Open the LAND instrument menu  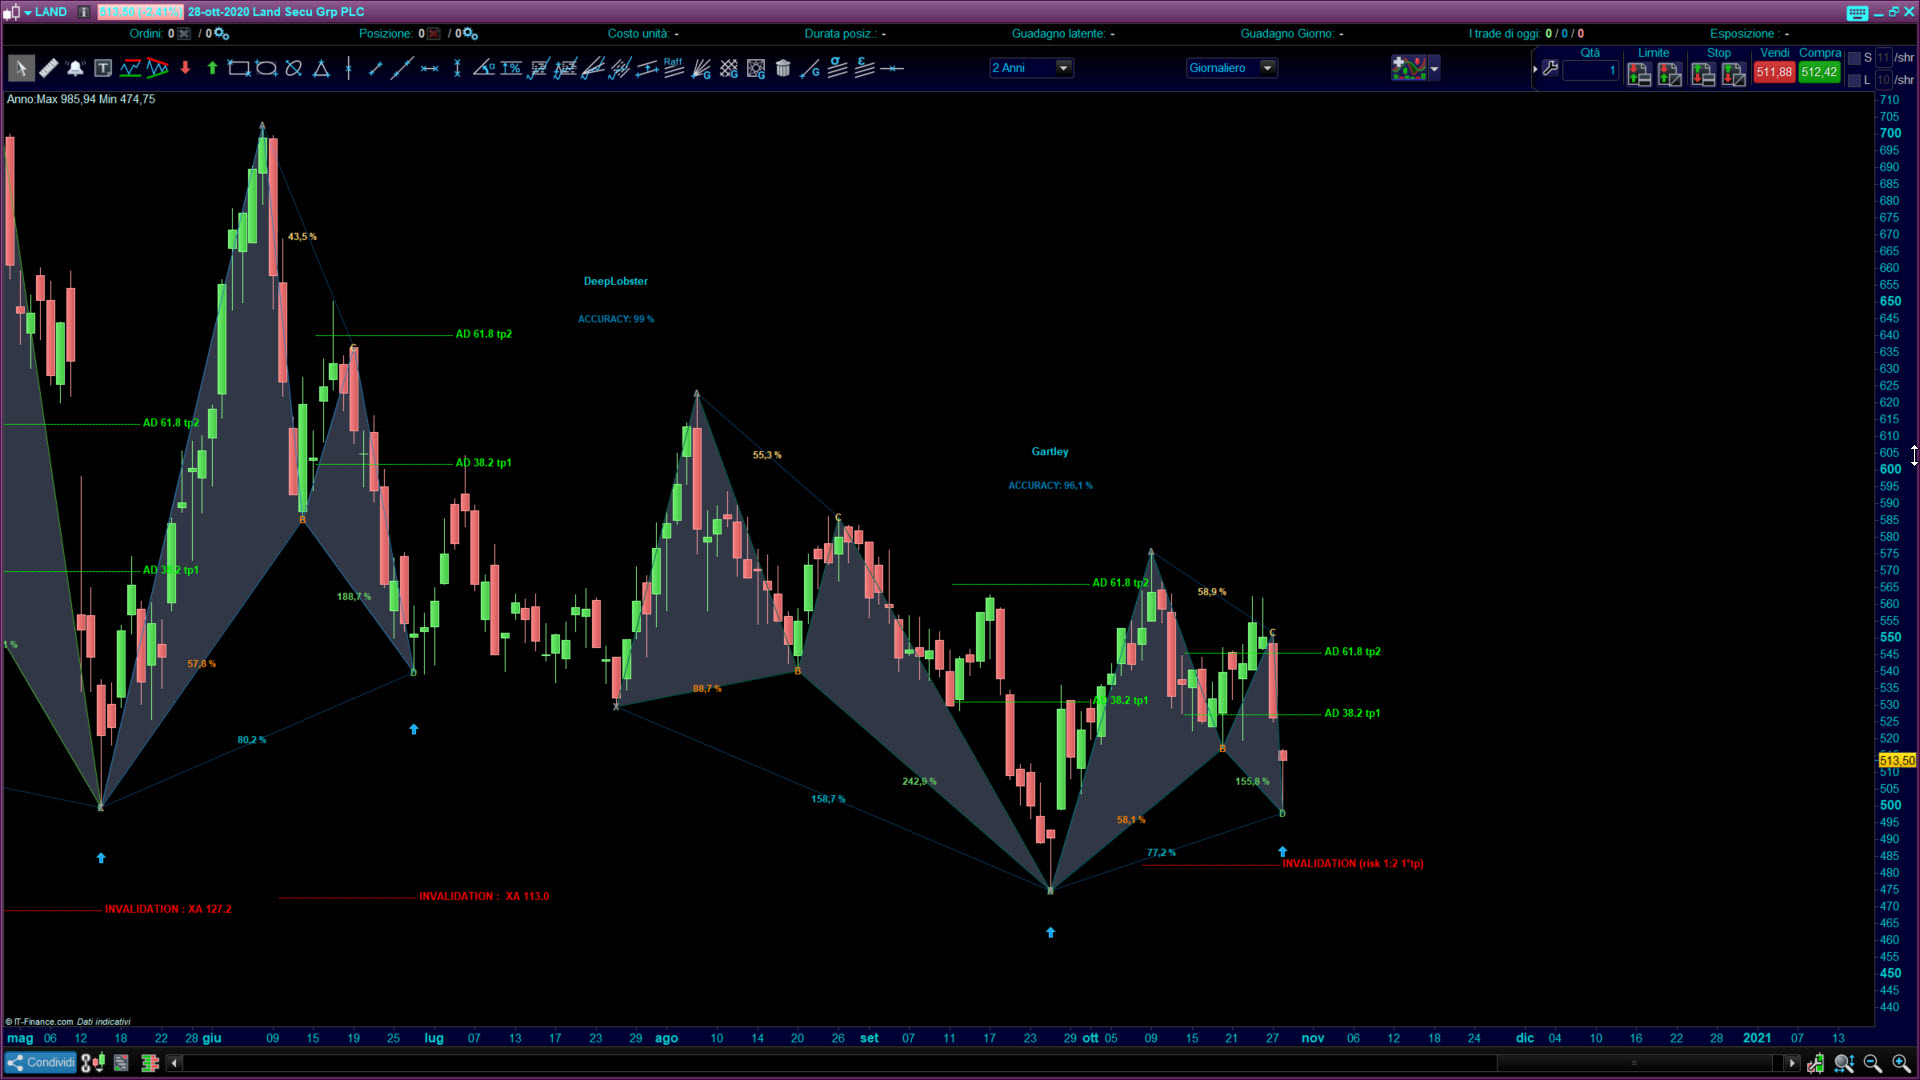tap(44, 12)
